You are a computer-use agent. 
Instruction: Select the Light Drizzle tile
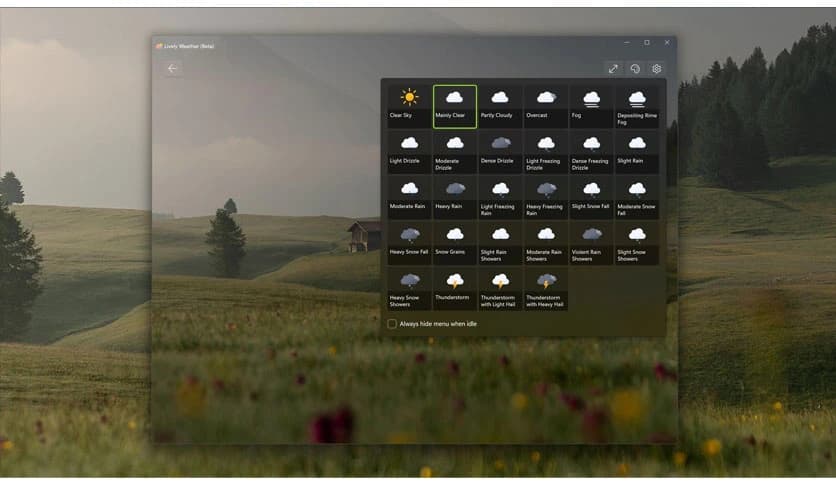point(409,152)
